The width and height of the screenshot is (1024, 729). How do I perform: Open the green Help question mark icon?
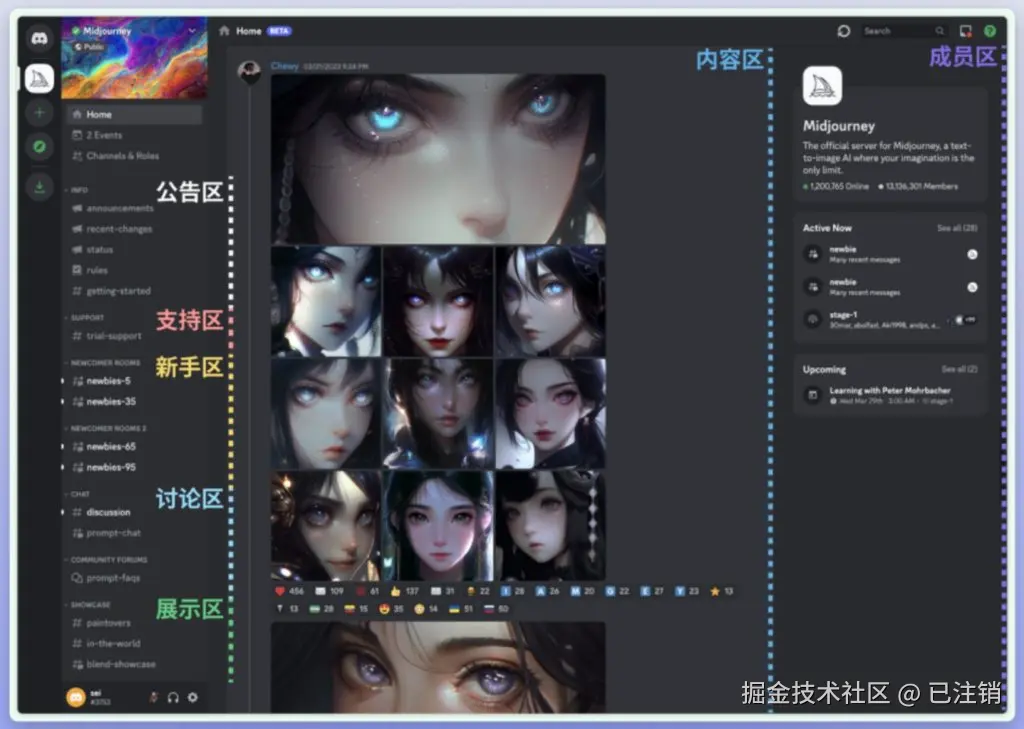tap(990, 31)
